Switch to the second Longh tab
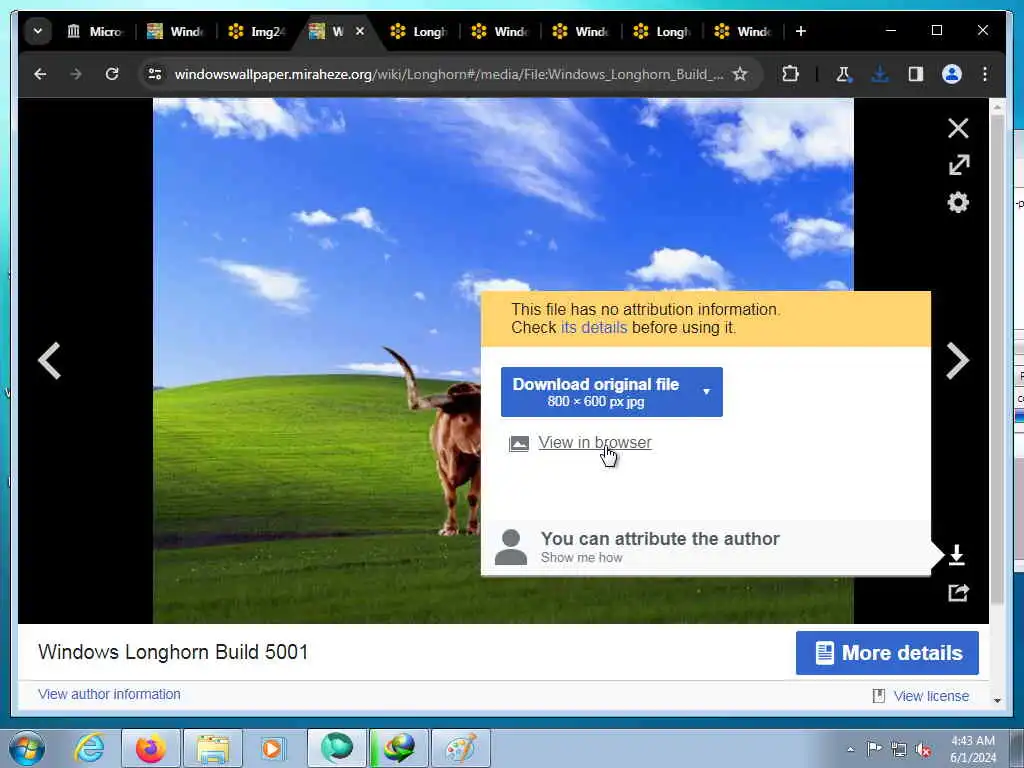1024x768 pixels. (x=662, y=31)
